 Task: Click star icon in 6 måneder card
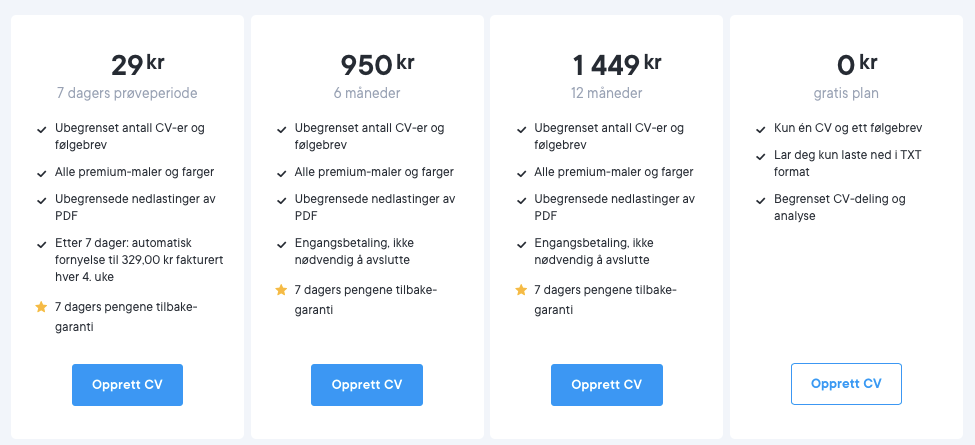[x=281, y=290]
